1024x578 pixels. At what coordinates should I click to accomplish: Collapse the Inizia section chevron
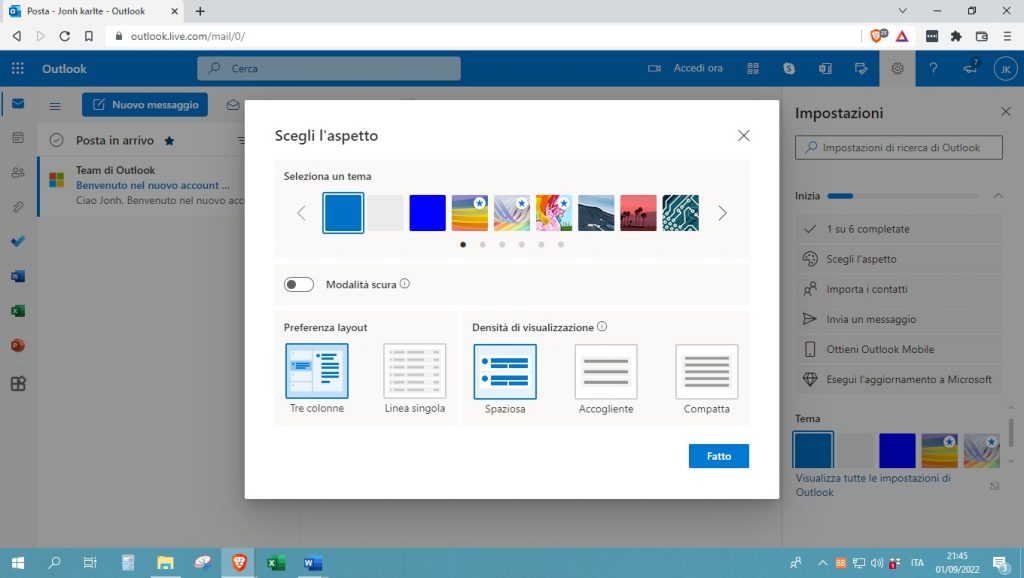point(997,196)
